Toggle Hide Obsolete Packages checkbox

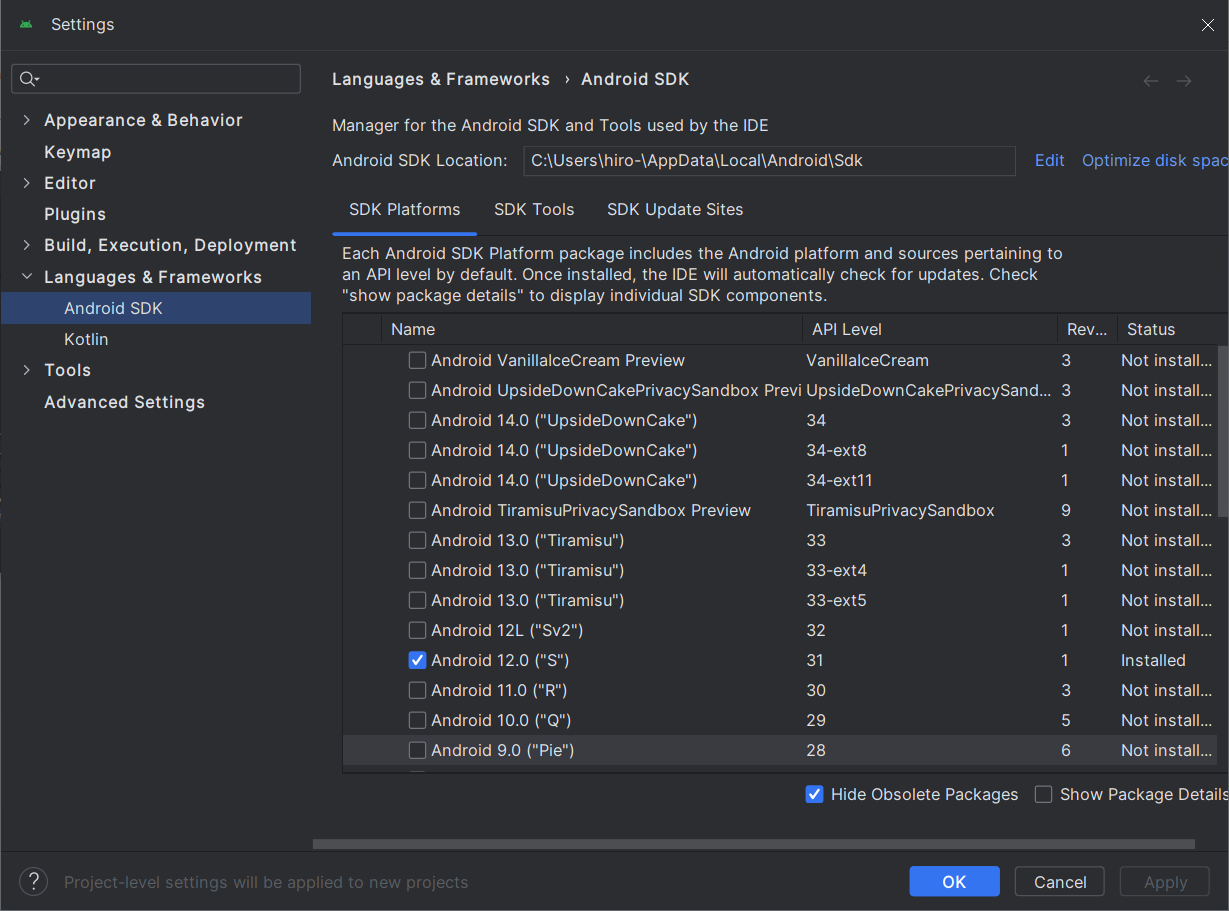tap(815, 794)
